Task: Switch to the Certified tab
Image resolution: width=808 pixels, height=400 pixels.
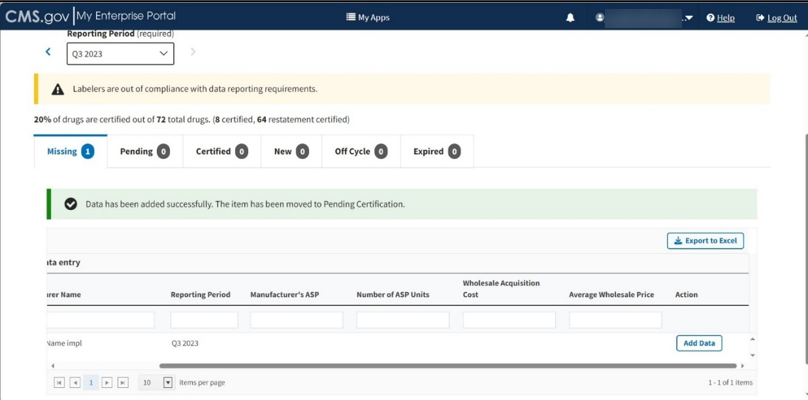Action: (x=221, y=151)
